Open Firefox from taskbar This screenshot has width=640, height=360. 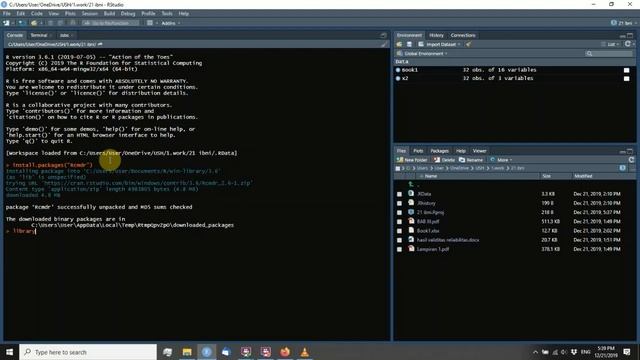(x=285, y=352)
